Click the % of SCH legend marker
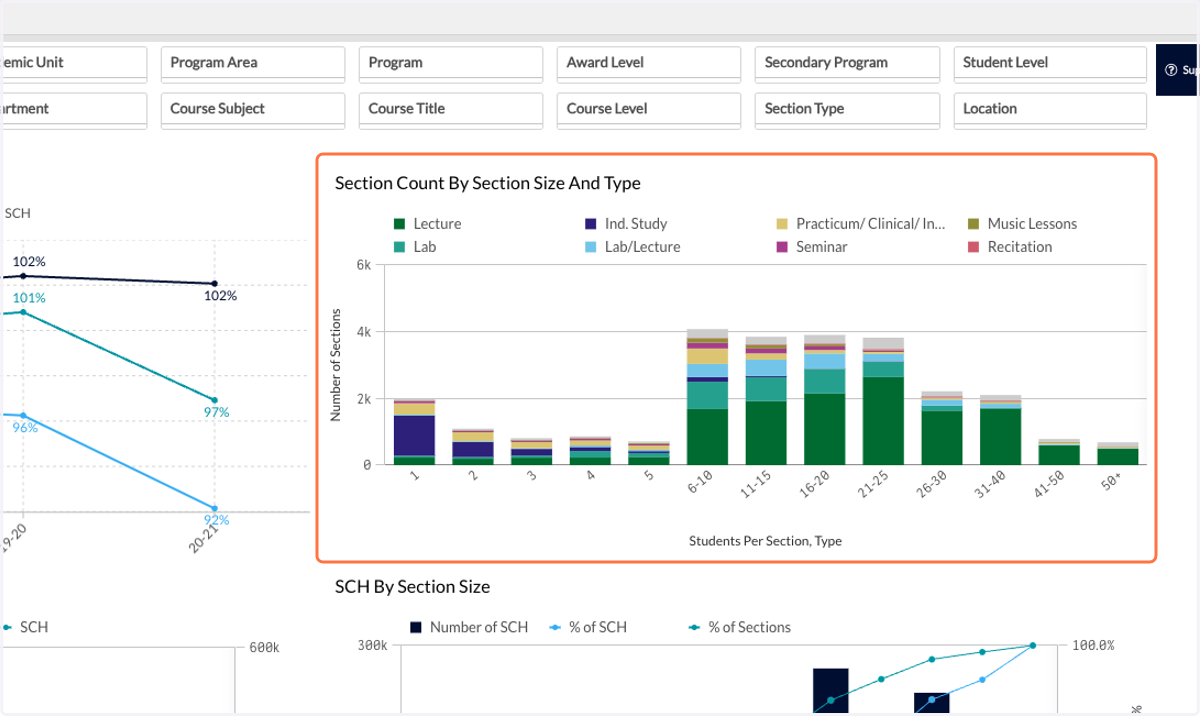The image size is (1200, 716). coord(555,628)
